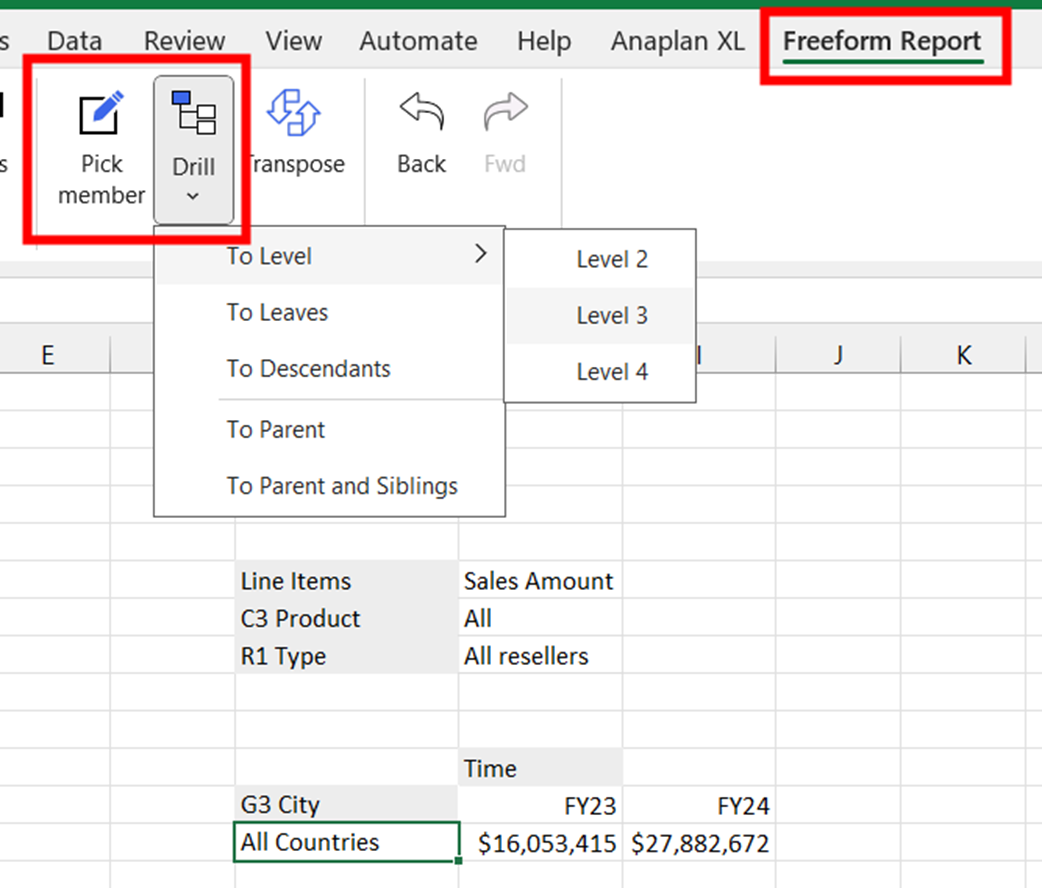Image resolution: width=1042 pixels, height=888 pixels.
Task: Select the All resellers cell
Action: (x=539, y=656)
